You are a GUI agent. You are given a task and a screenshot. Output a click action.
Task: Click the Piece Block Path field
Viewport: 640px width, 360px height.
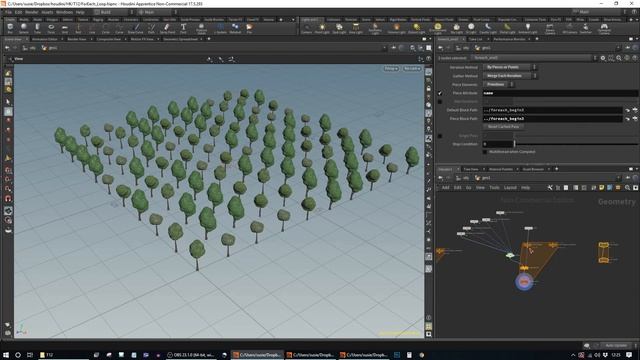[x=552, y=119]
